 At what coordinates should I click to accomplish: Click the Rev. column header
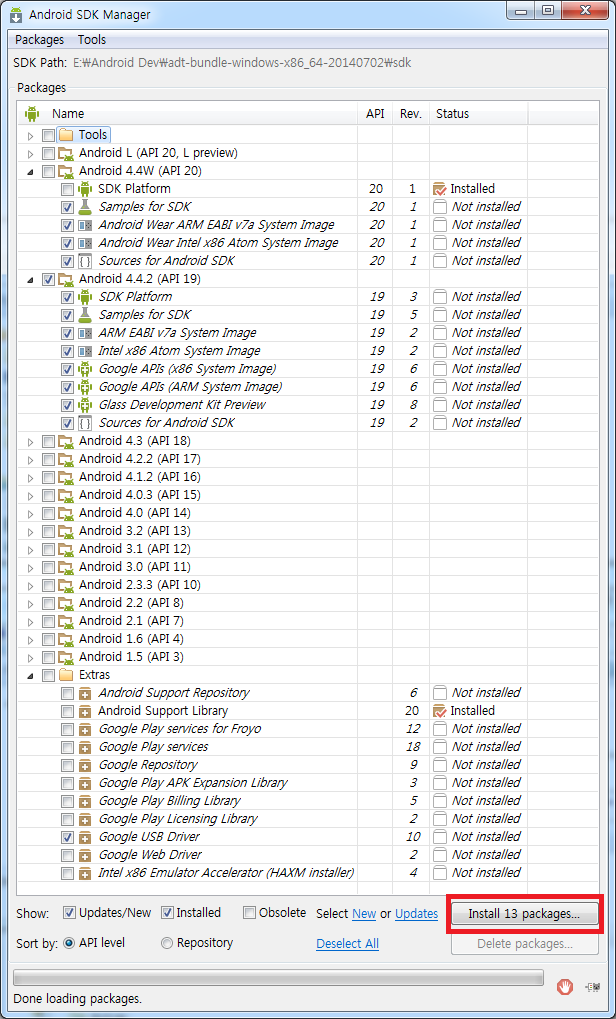(x=411, y=114)
